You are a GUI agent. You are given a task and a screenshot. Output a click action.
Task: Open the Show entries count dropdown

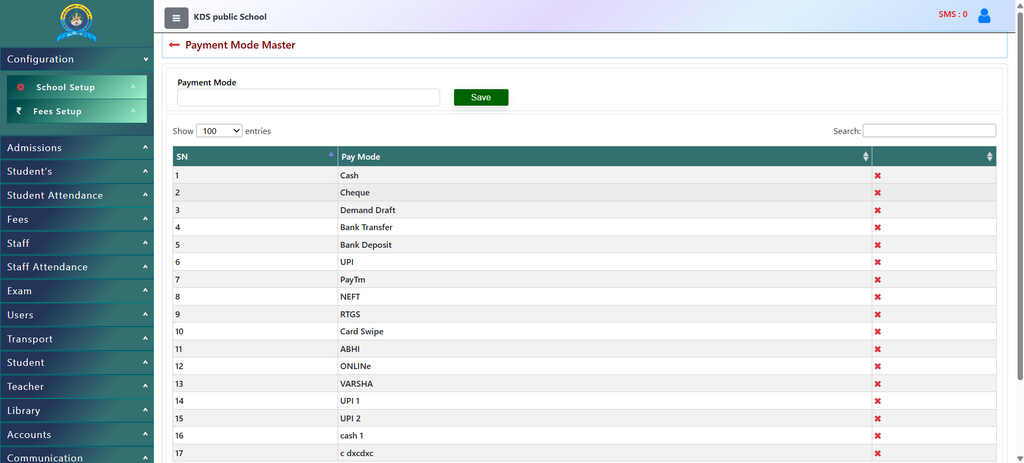[219, 131]
